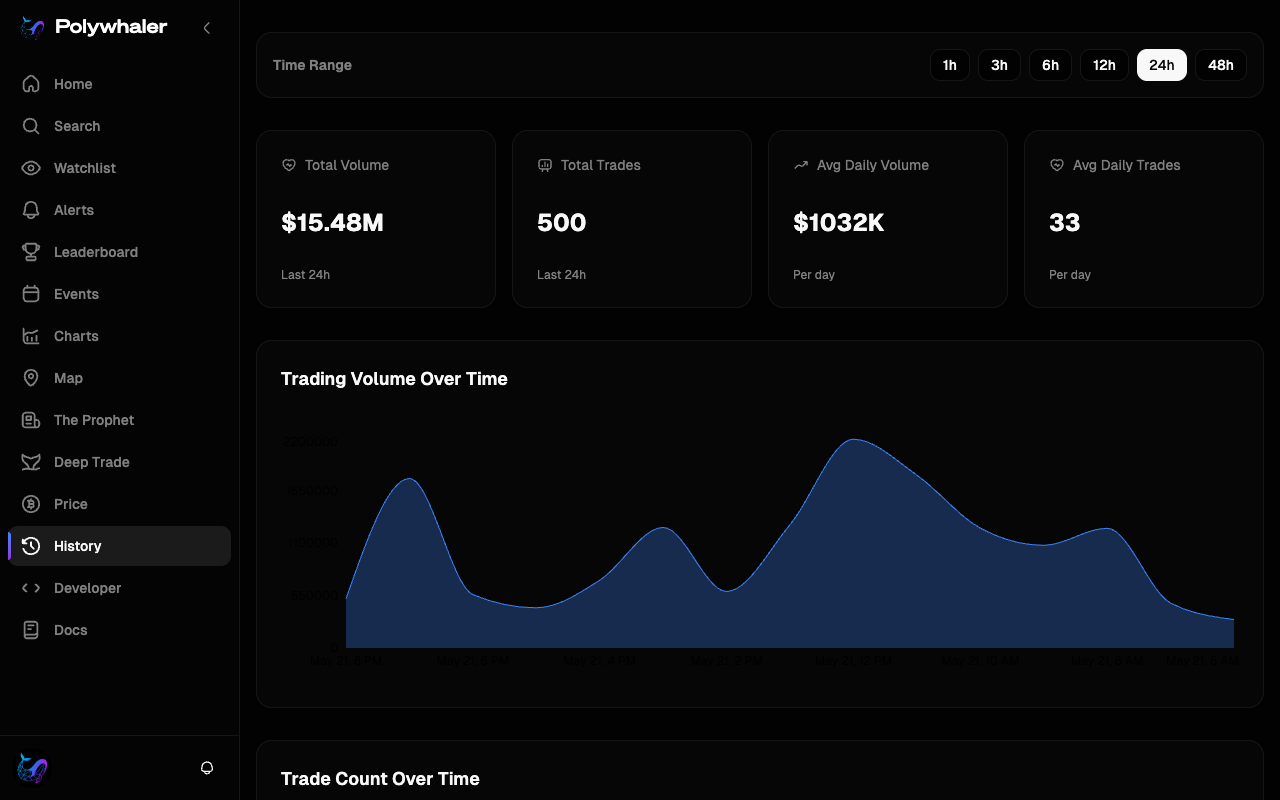Navigate to Watchlist label
Screen dimensions: 1280x800
(85, 168)
